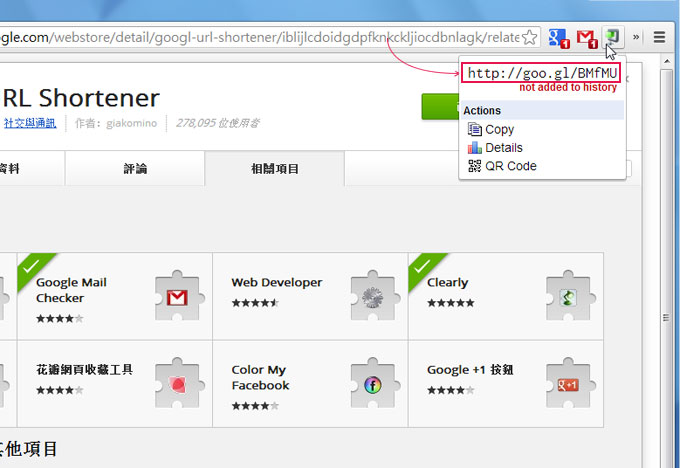Click the Clearly five-star rating
This screenshot has width=680, height=468.
451,303
